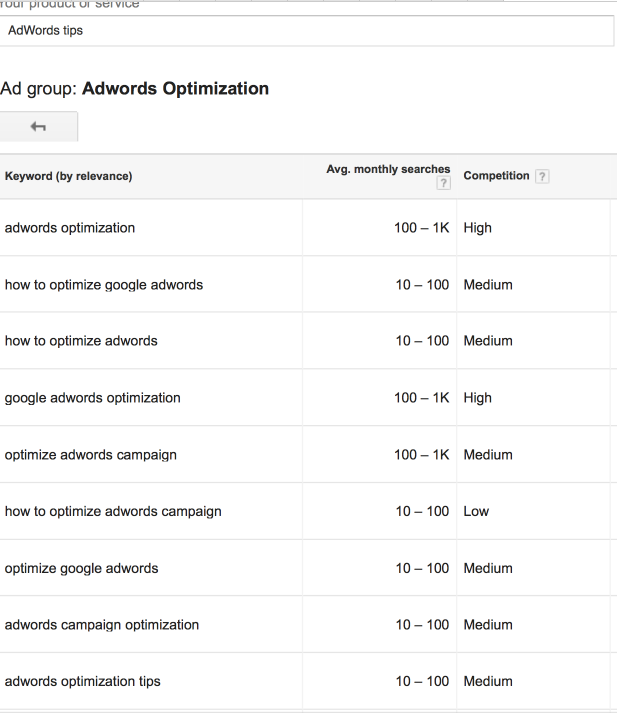The image size is (617, 713).
Task: Click the back arrow button
Action: point(38,127)
